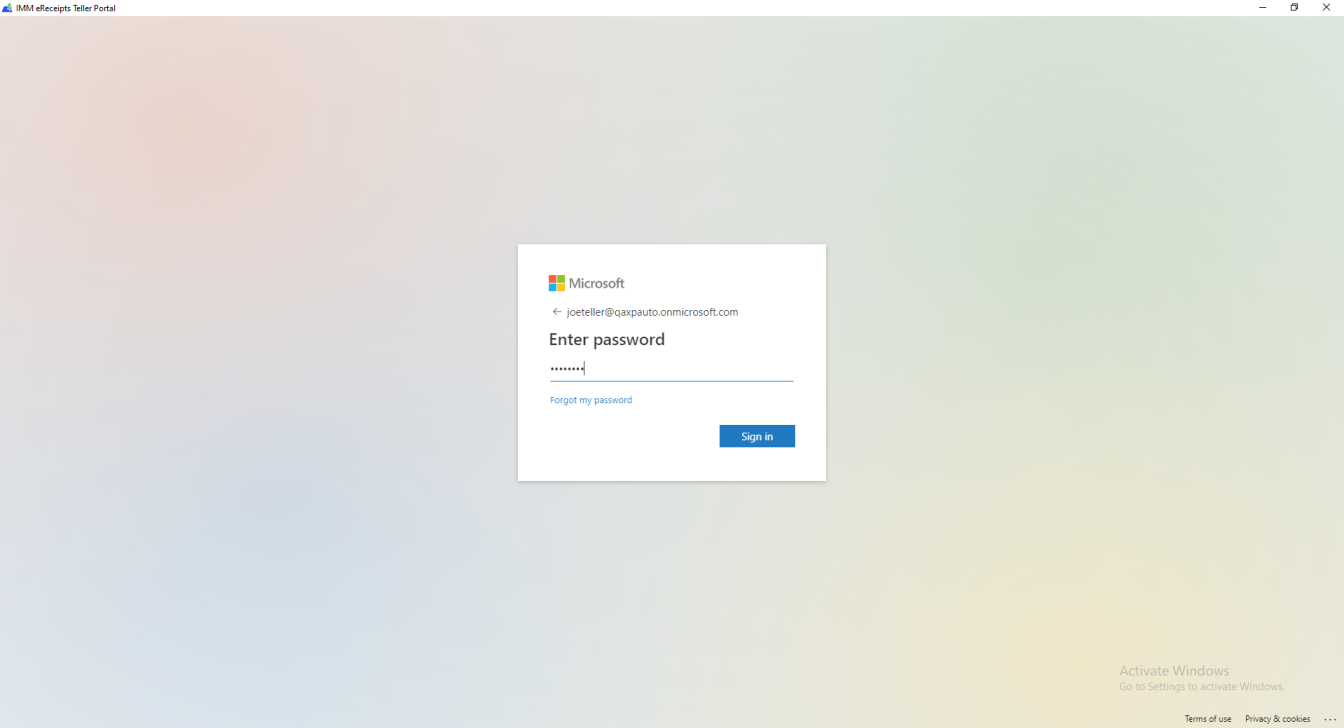Open the Terms of use link
This screenshot has width=1344, height=728.
point(1208,719)
